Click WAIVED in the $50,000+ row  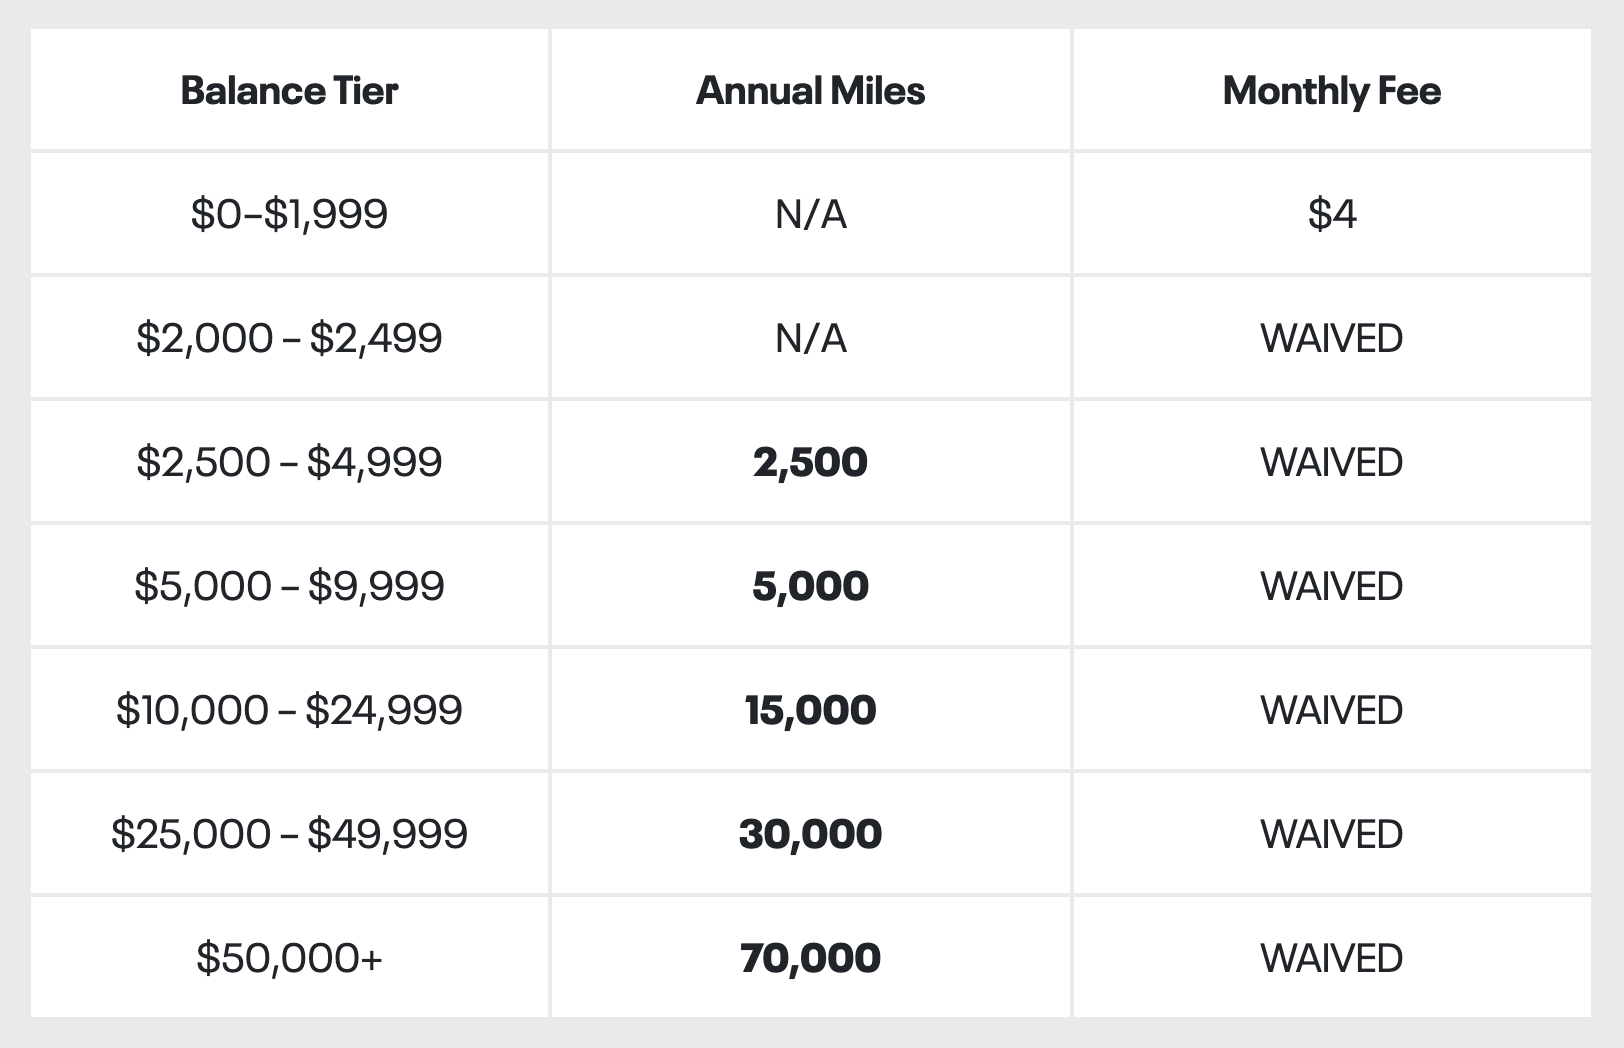click(1331, 958)
